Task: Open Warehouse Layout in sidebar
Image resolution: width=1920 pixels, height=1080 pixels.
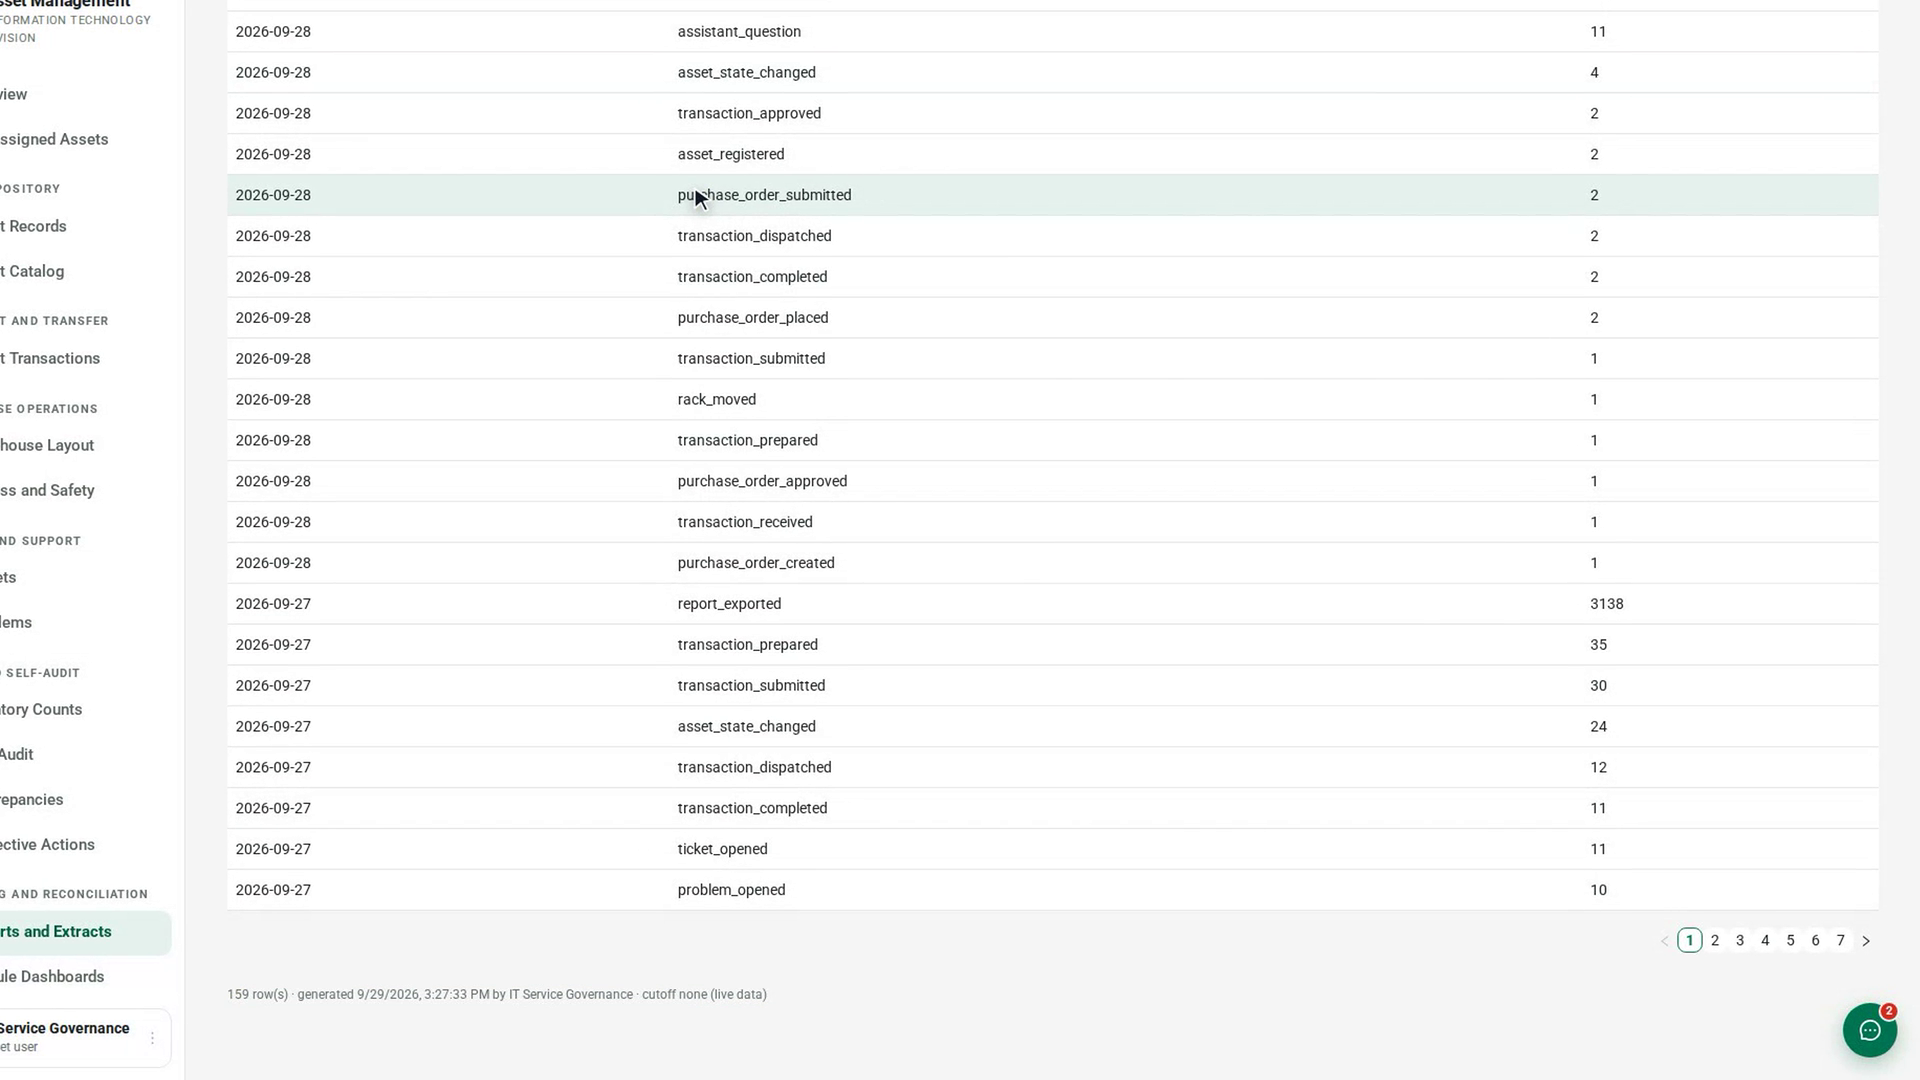Action: coord(47,445)
